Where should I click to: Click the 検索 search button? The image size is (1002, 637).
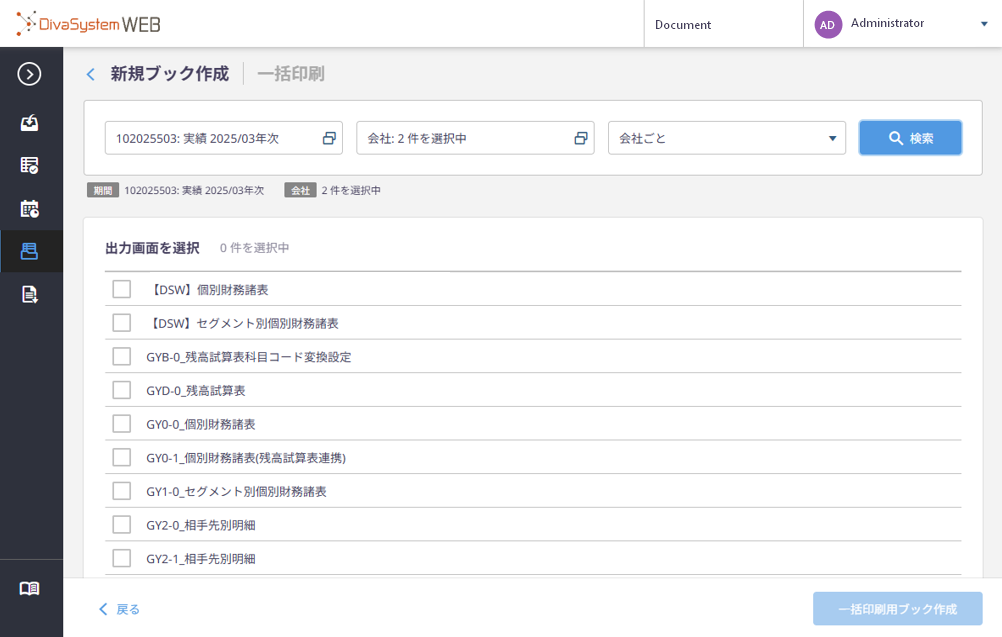(x=910, y=138)
